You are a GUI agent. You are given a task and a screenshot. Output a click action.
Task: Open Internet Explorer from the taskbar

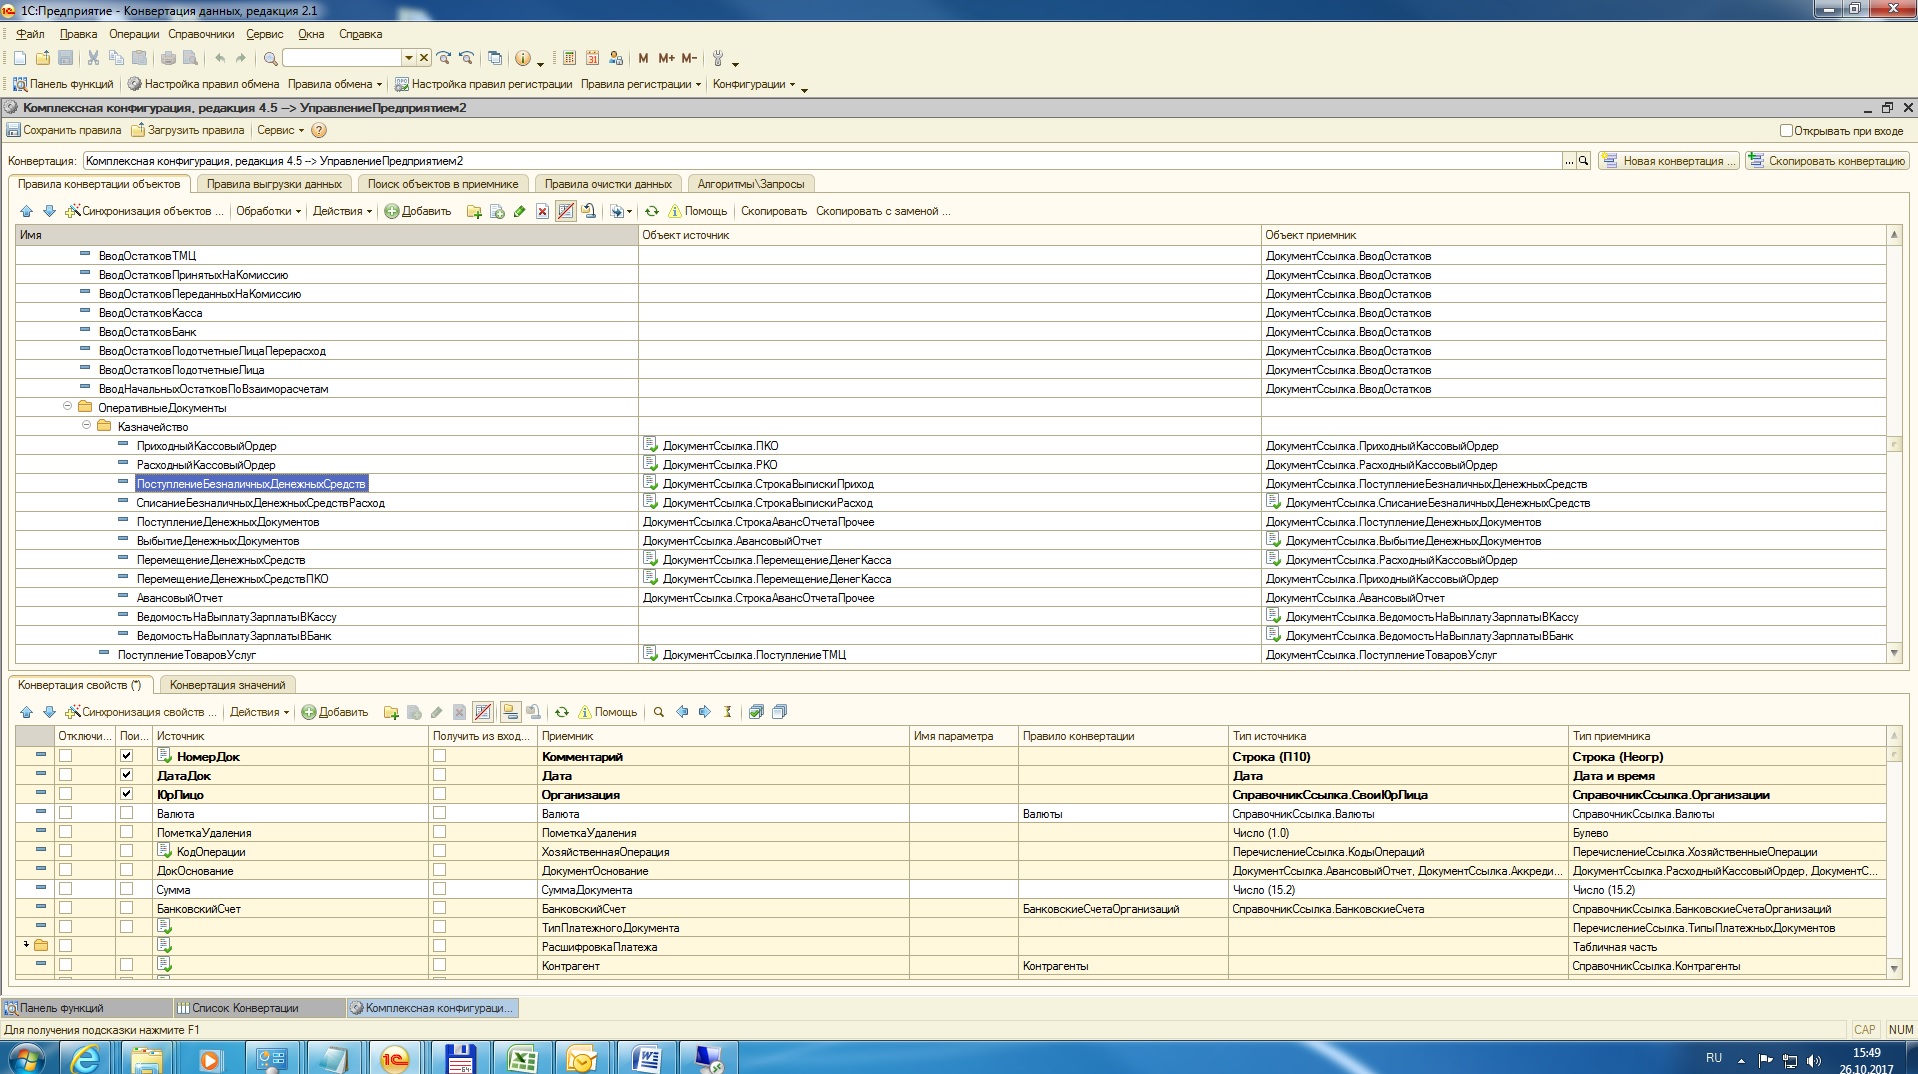(x=86, y=1058)
